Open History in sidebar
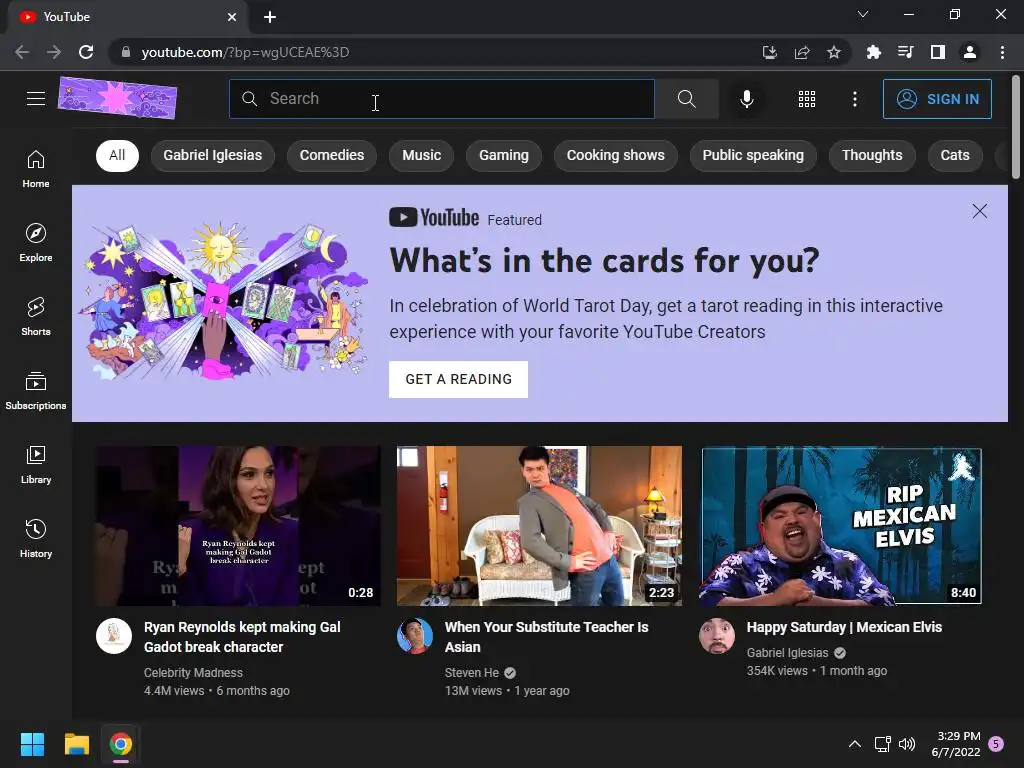The image size is (1024, 768). click(36, 539)
